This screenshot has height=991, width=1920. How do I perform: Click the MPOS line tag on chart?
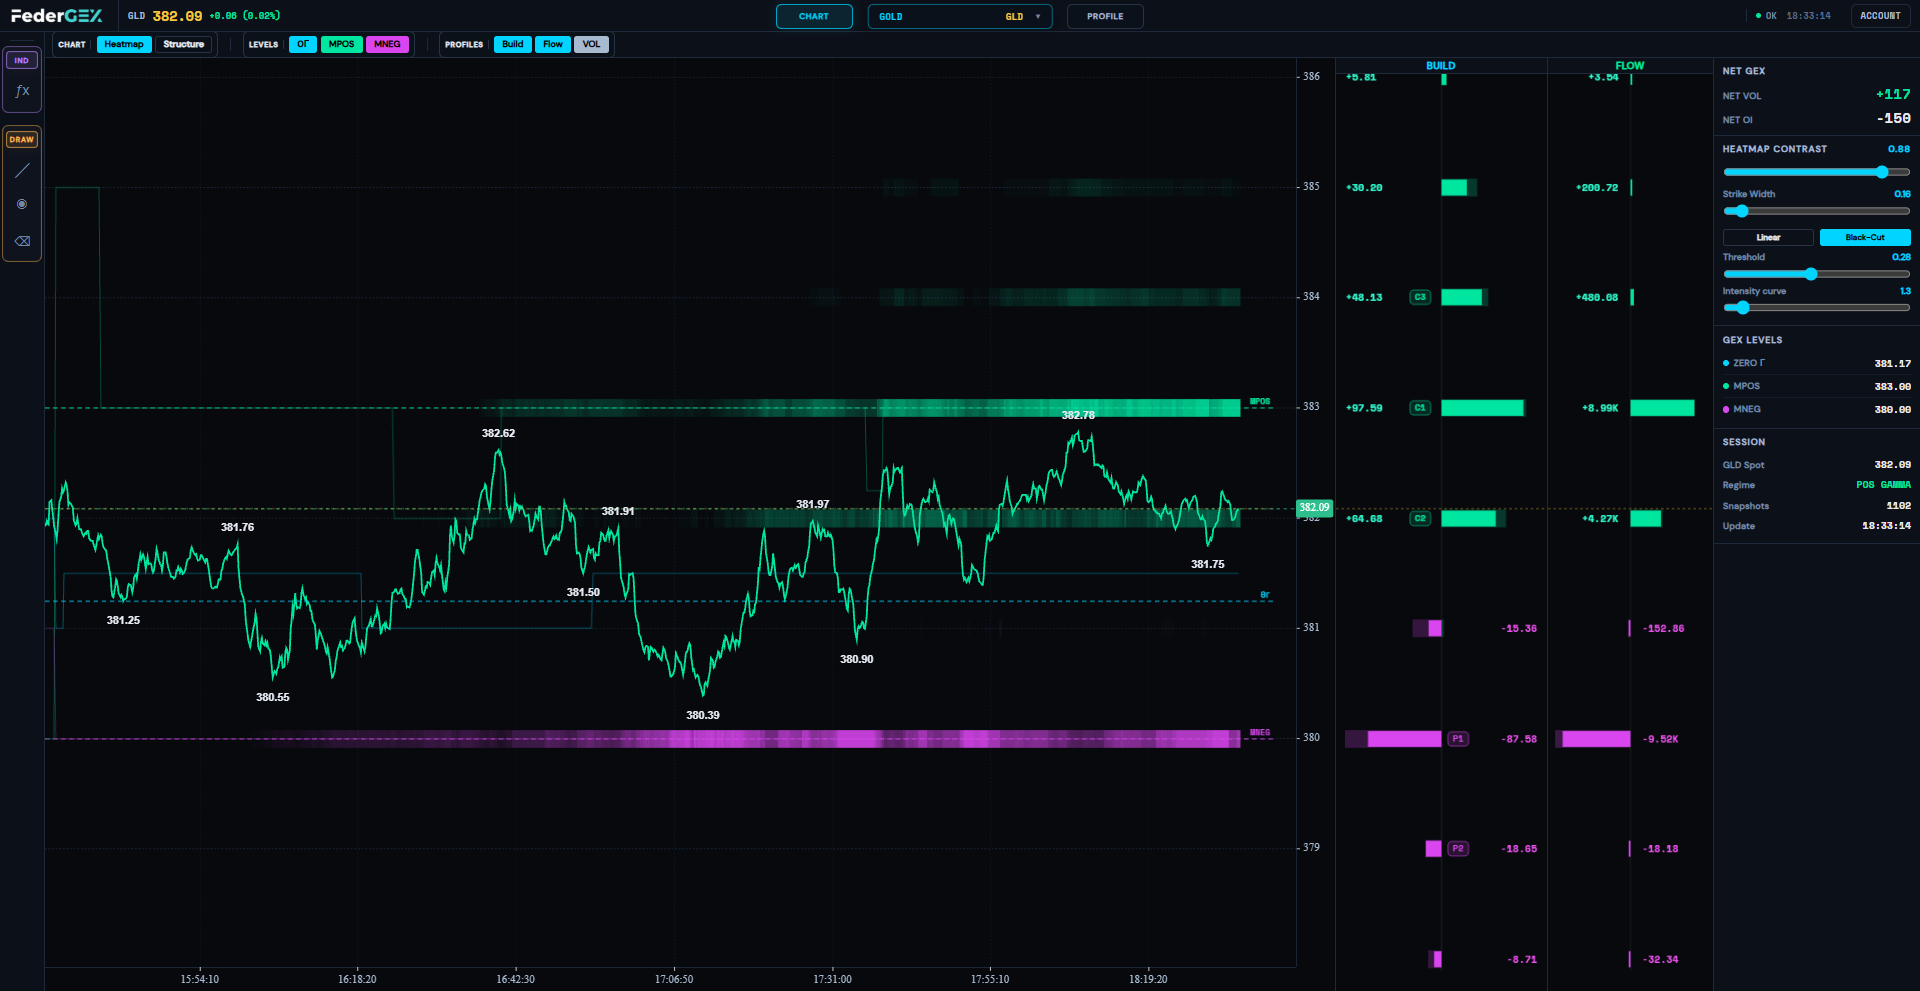(x=1260, y=401)
